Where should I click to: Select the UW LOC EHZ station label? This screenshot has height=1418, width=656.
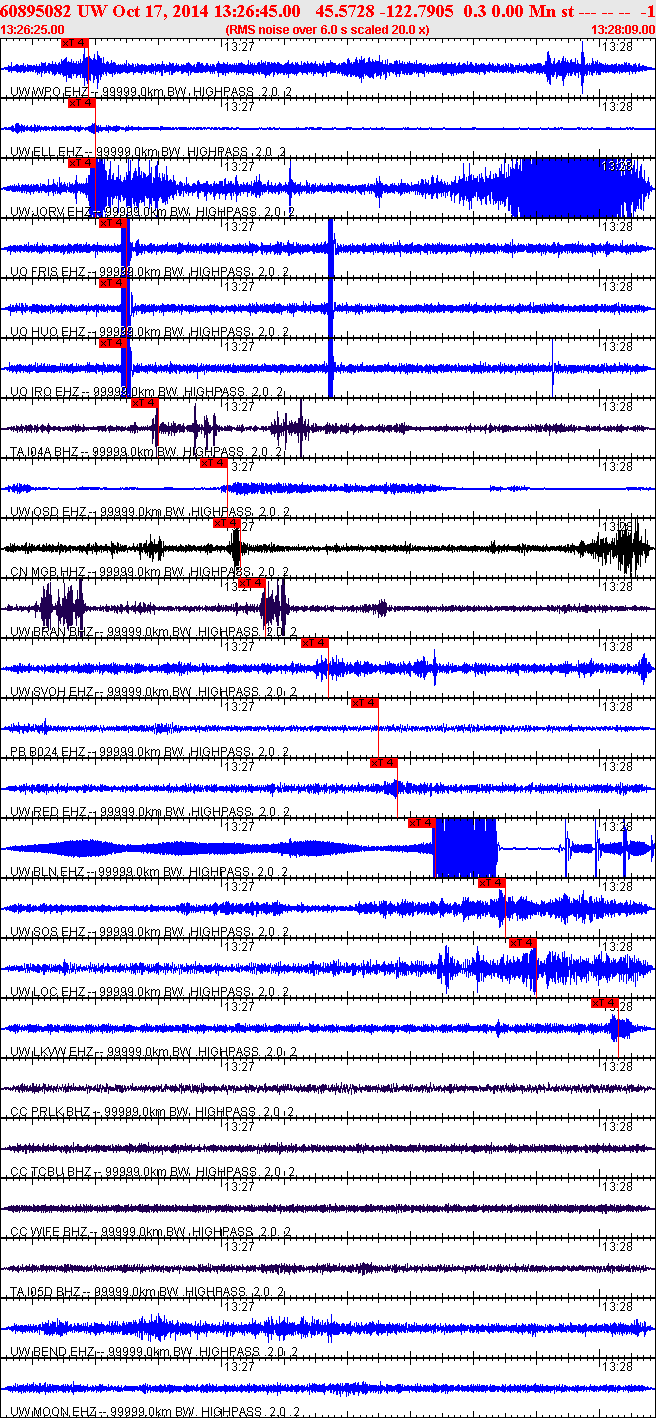click(49, 992)
